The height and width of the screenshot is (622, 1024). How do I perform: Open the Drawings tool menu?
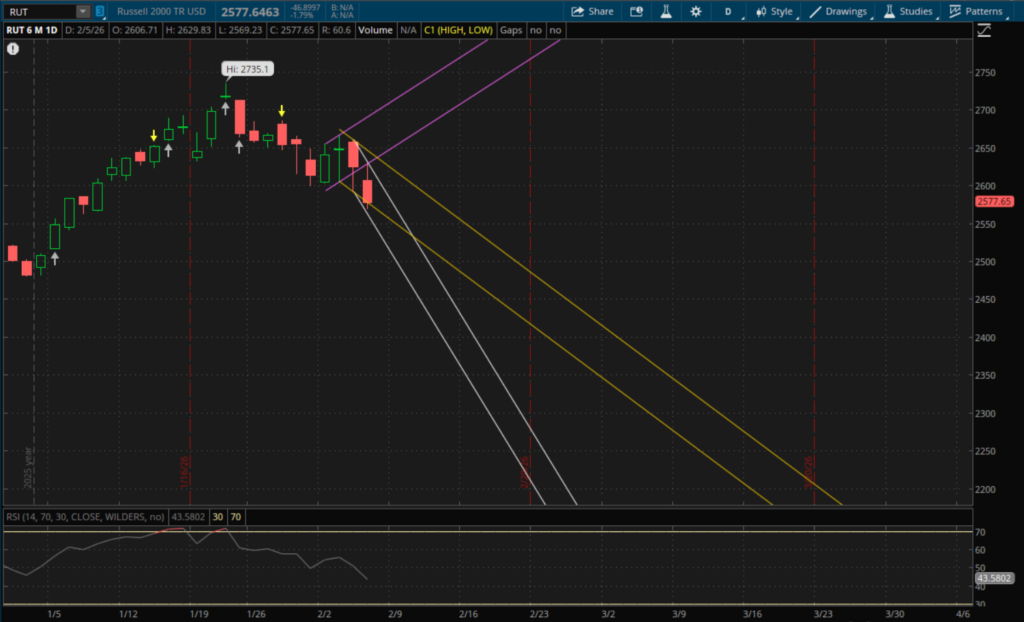(838, 12)
